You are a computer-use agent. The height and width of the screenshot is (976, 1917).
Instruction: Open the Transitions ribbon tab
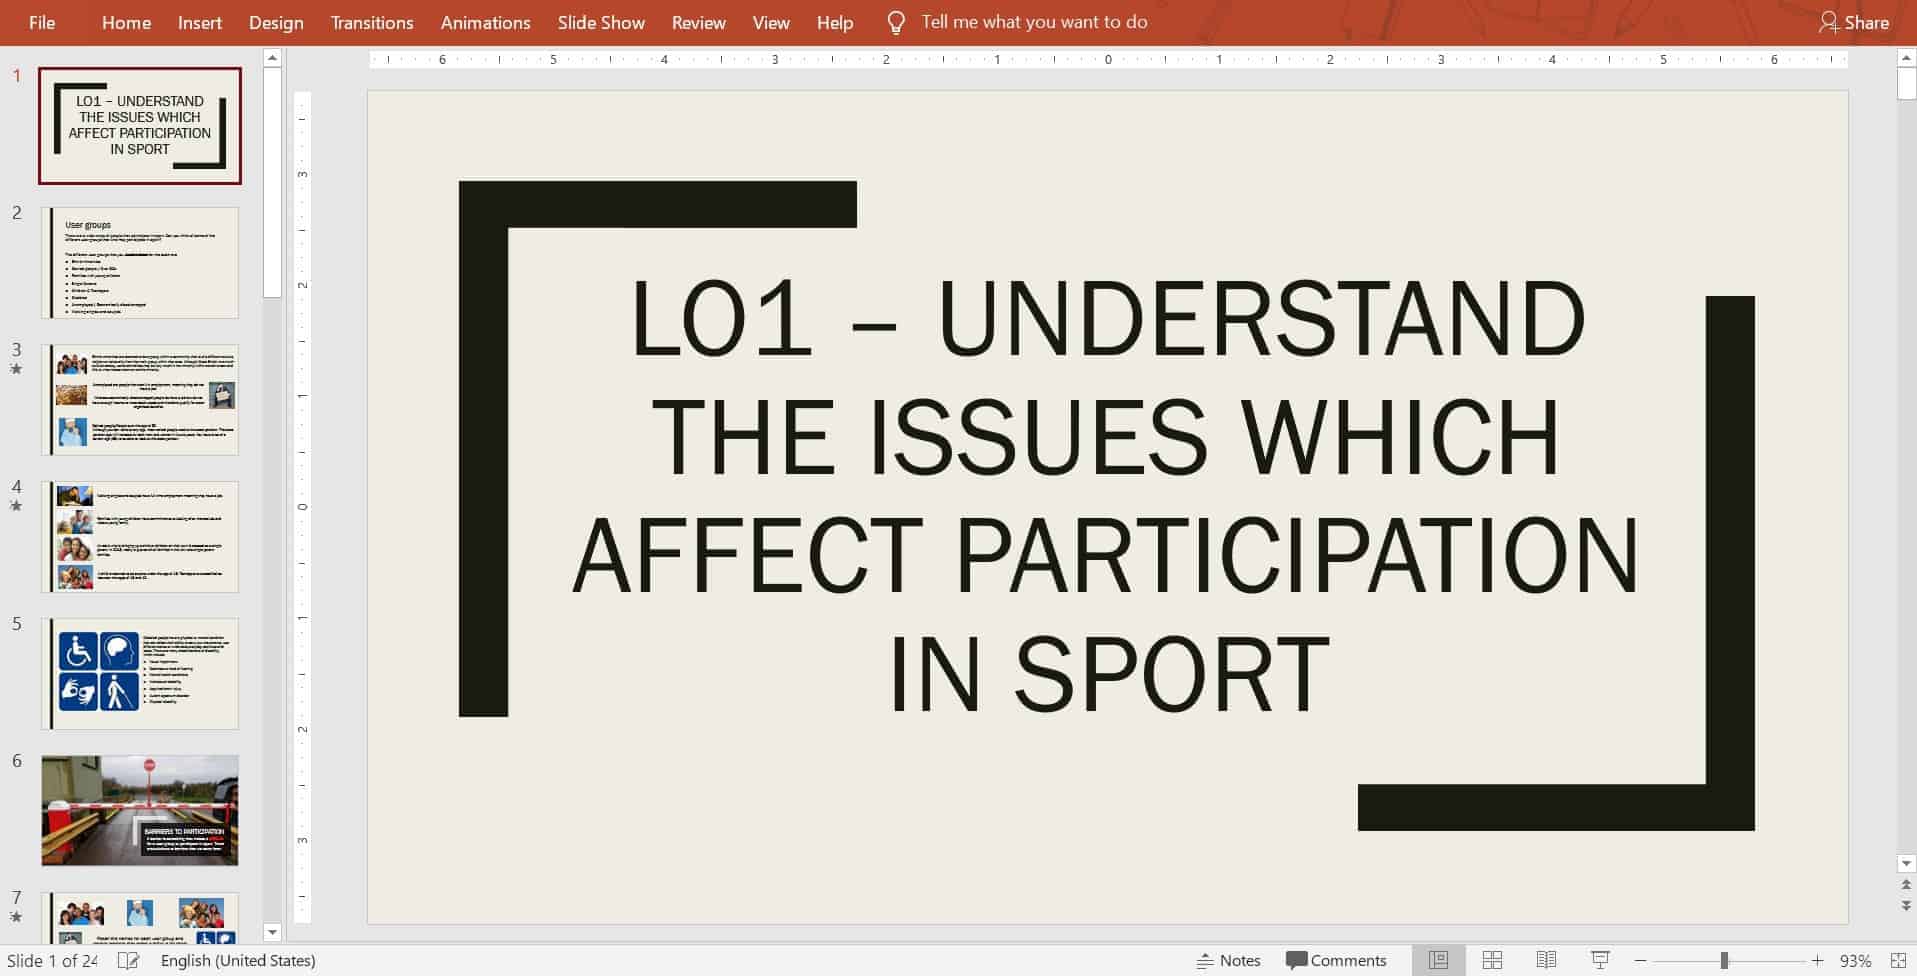tap(372, 23)
